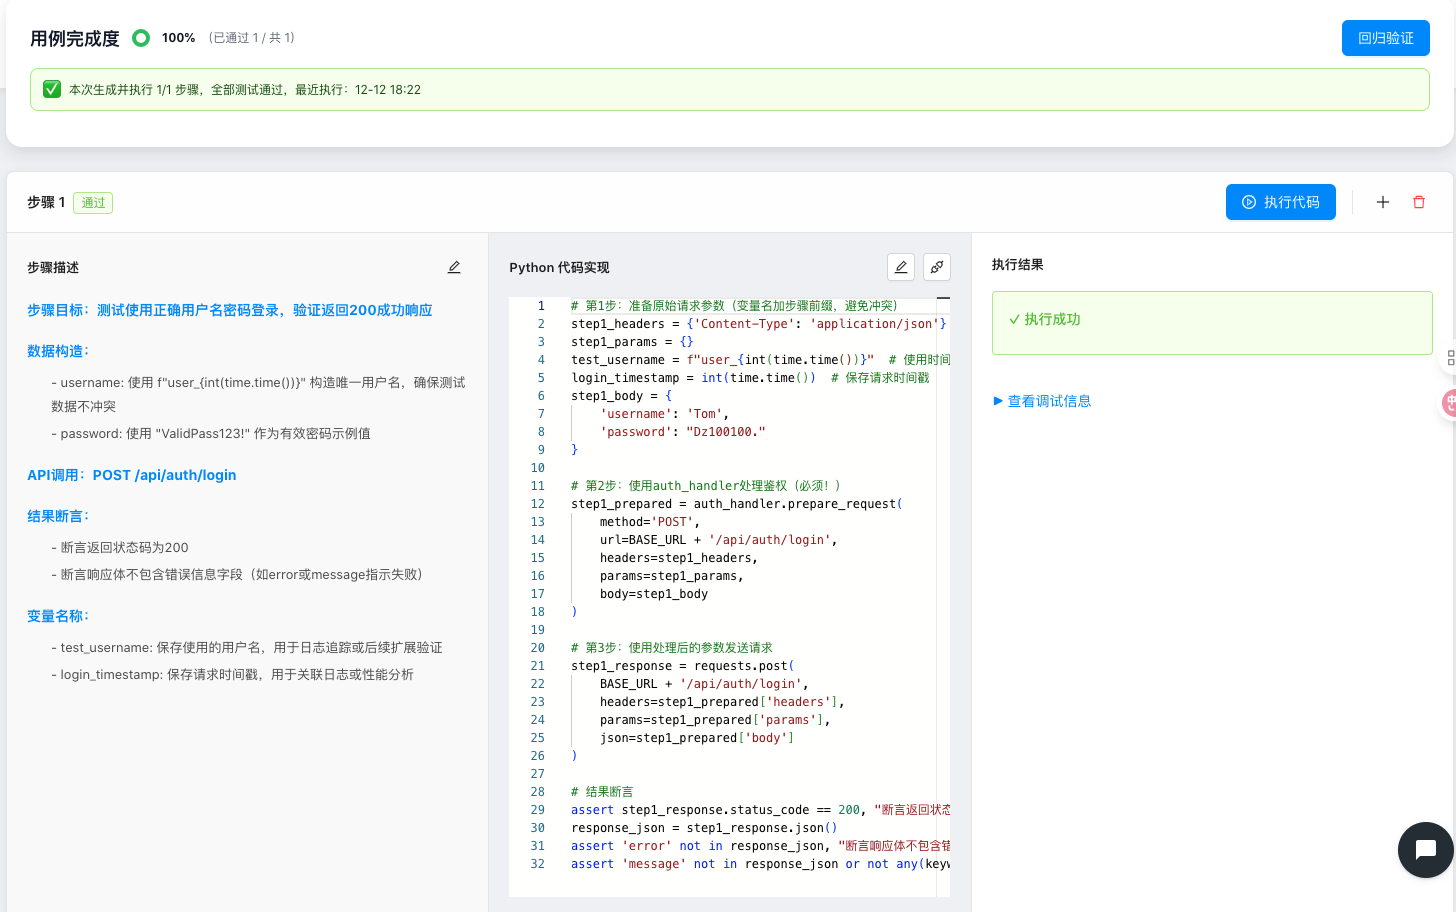The image size is (1456, 912).
Task: Click the 回归验证 button
Action: (x=1385, y=38)
